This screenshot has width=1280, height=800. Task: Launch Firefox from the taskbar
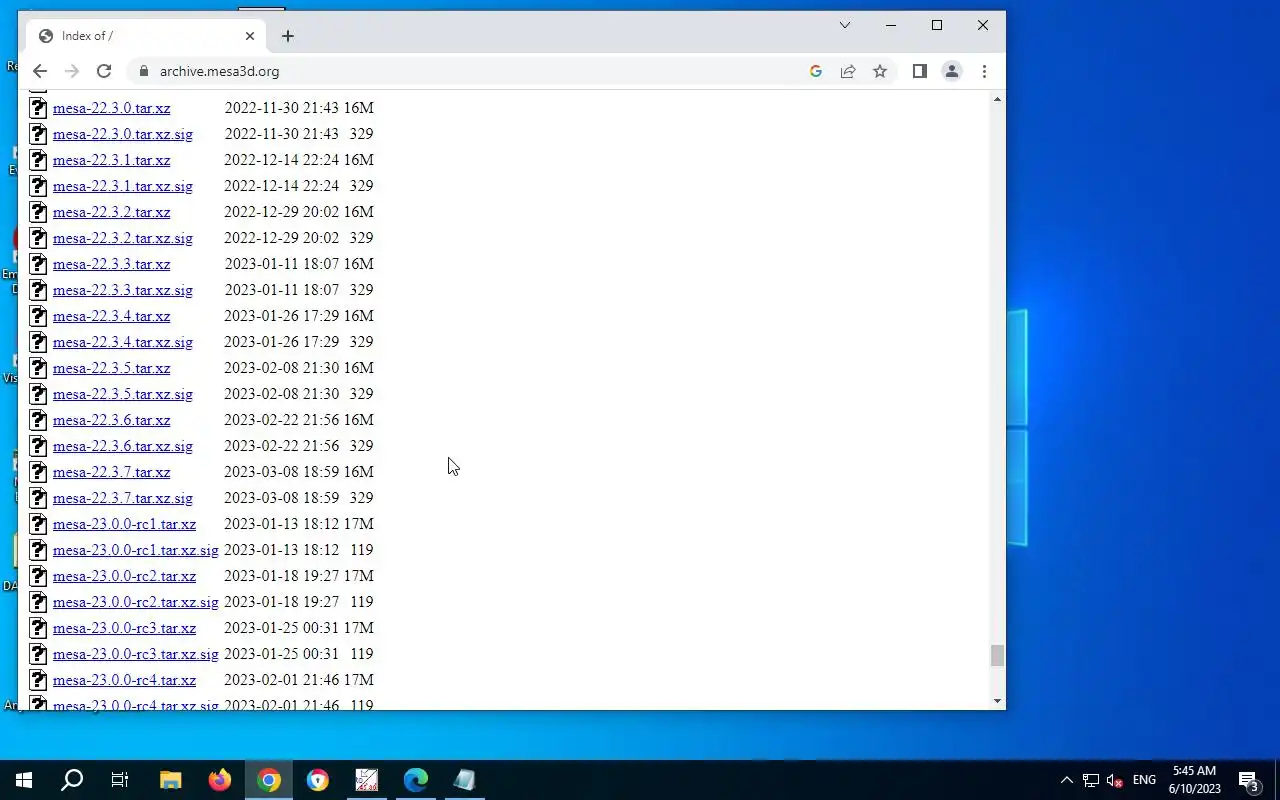220,780
